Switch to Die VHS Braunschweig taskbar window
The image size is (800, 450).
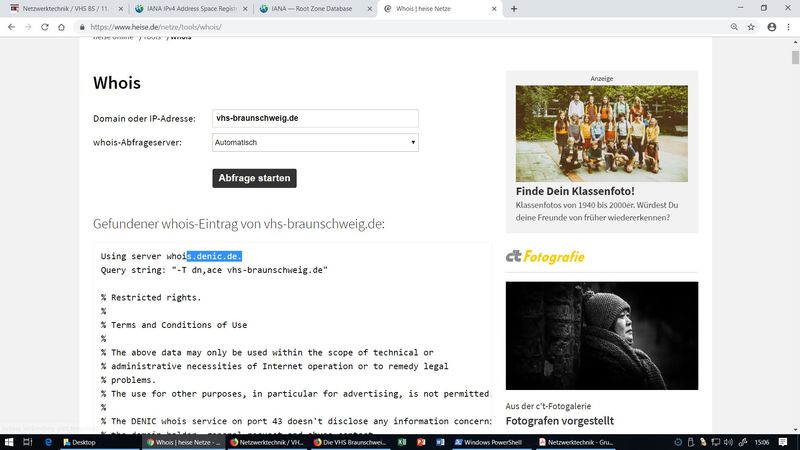click(x=349, y=442)
